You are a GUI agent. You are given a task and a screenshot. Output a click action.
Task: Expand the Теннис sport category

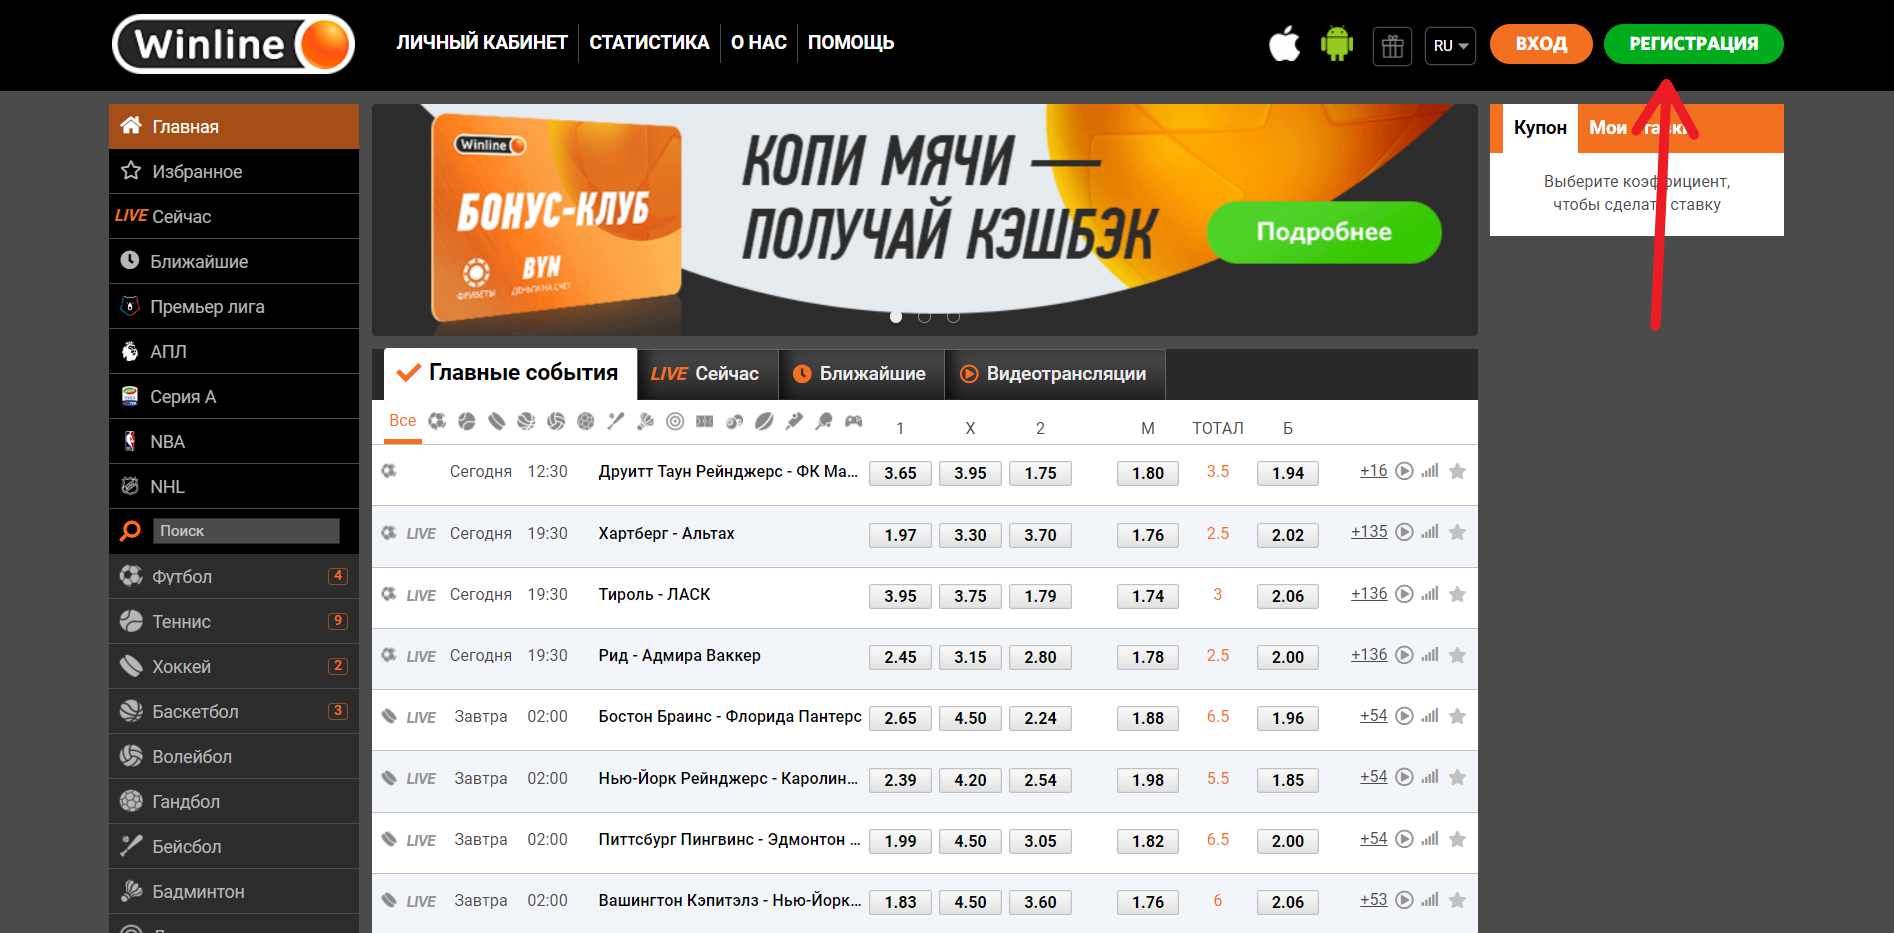(234, 621)
